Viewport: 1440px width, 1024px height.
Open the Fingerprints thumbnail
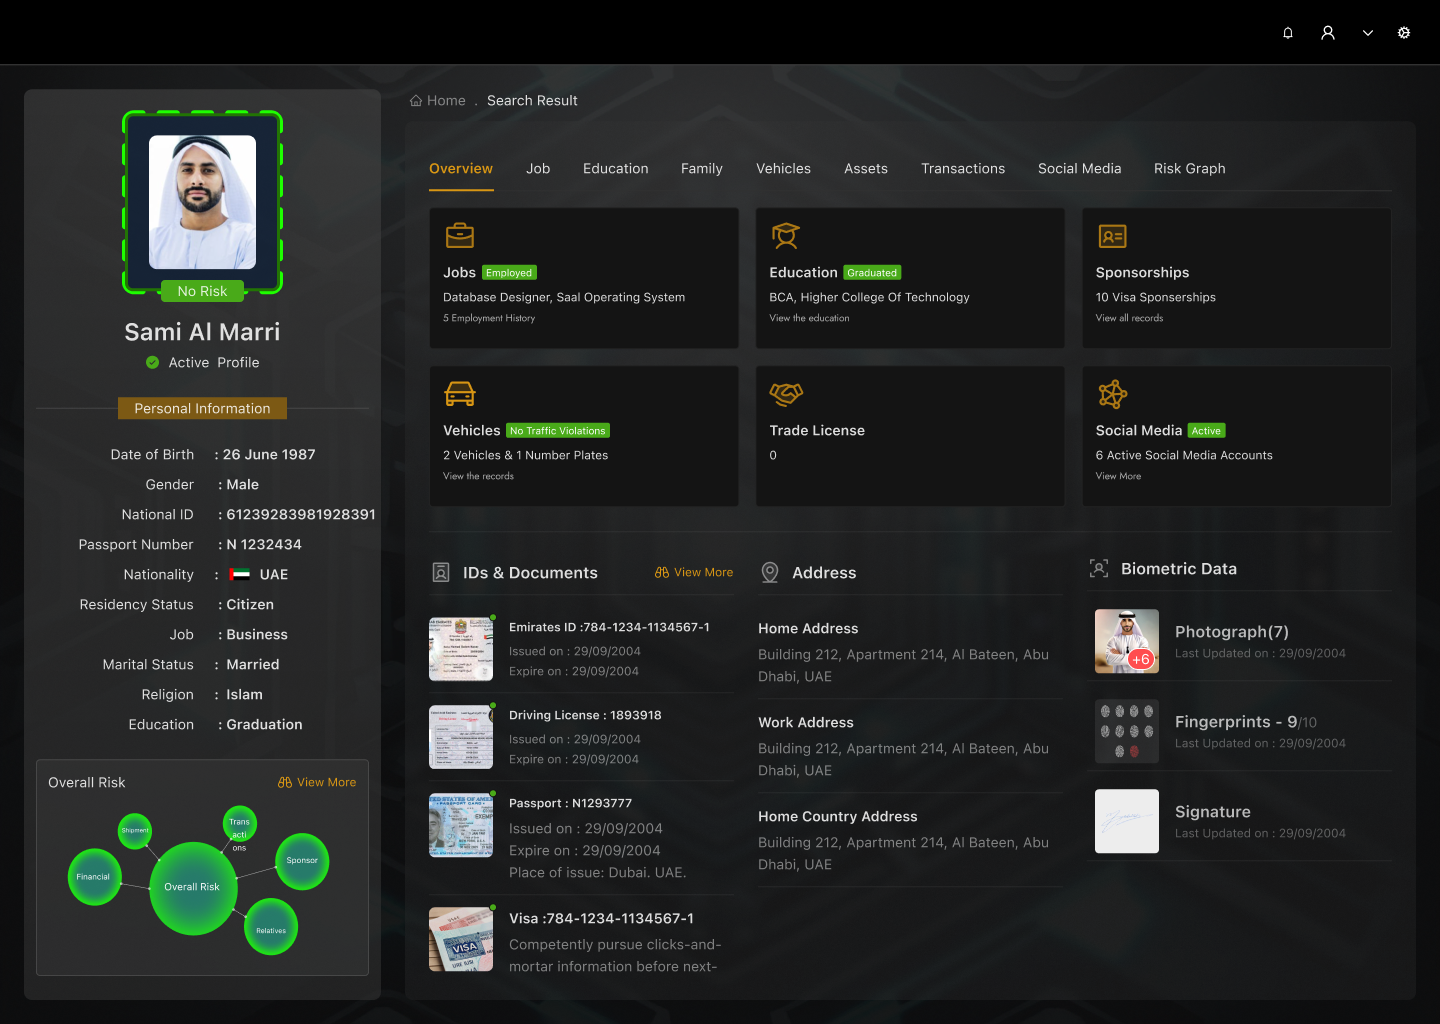point(1127,731)
